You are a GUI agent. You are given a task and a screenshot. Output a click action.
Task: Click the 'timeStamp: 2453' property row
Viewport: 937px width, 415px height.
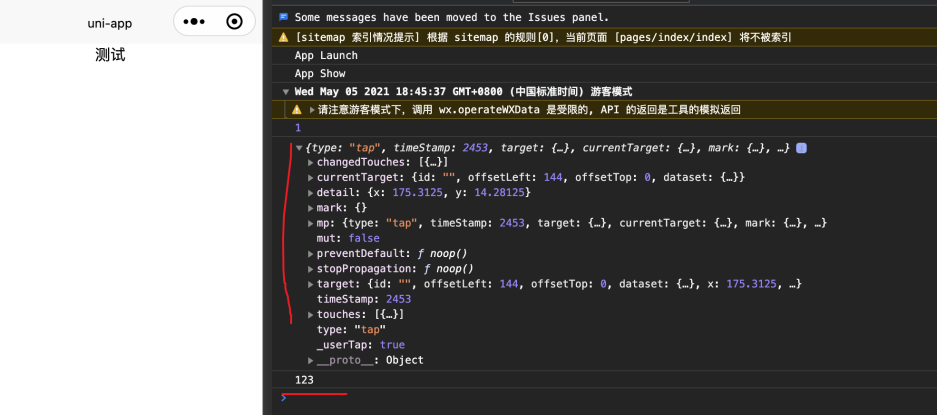tap(364, 299)
